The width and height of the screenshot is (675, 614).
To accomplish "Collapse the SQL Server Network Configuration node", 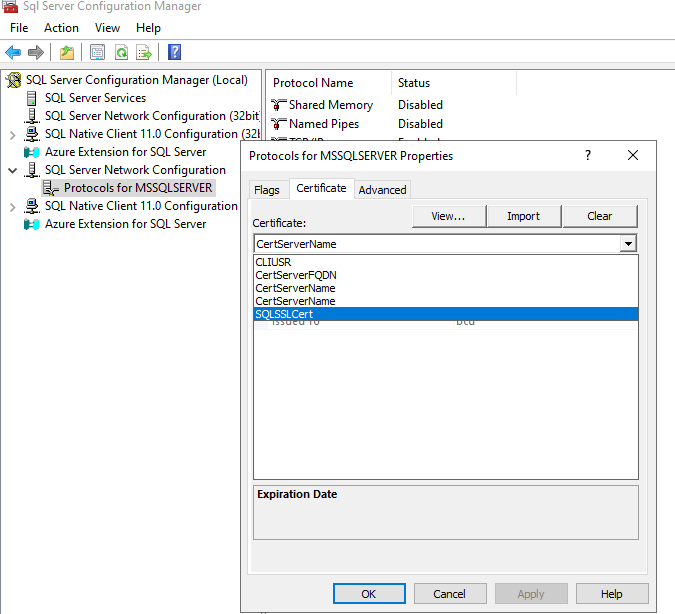I will 12,170.
